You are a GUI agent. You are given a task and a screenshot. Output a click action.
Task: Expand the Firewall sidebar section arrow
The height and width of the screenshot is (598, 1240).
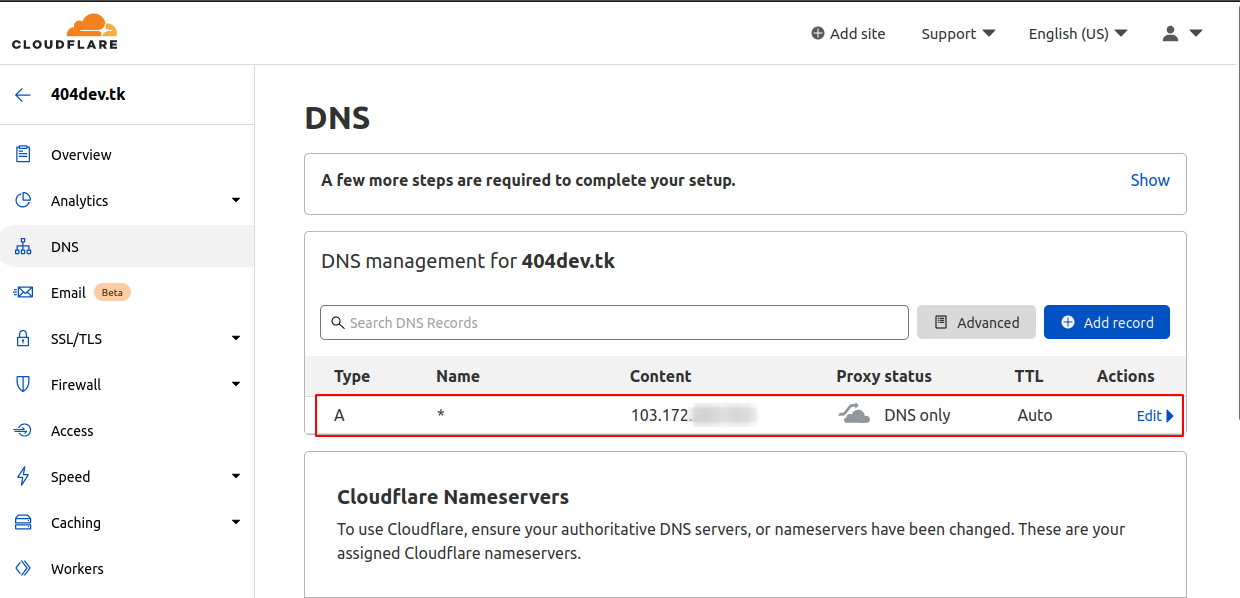point(236,384)
